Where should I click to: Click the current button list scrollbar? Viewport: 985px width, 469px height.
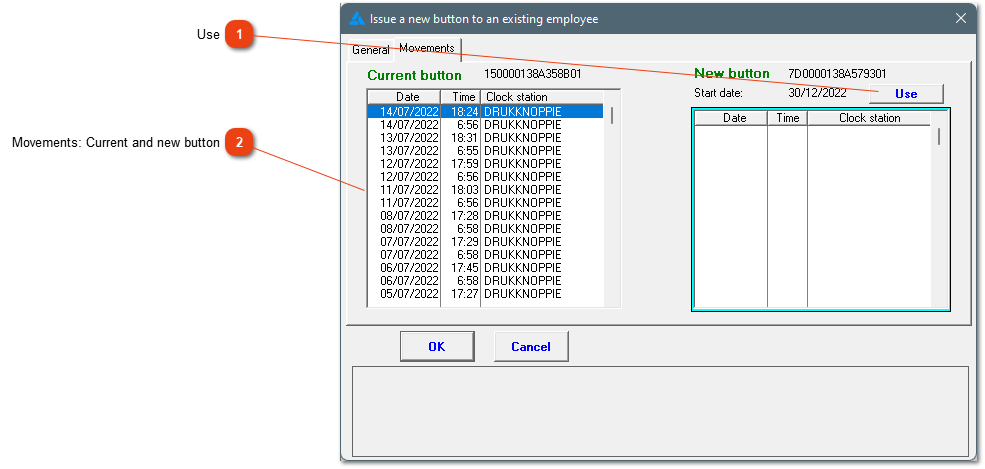612,199
